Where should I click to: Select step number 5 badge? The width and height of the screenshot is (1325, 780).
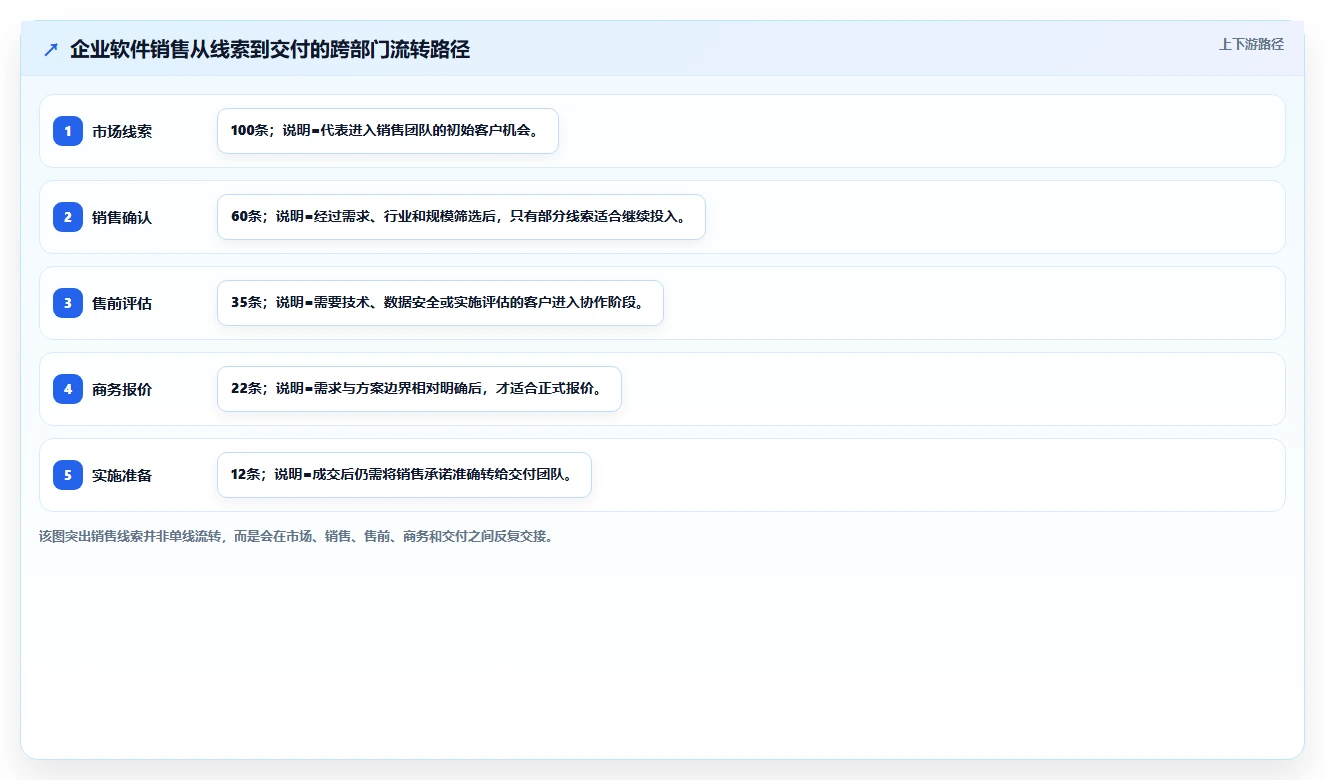click(x=68, y=475)
